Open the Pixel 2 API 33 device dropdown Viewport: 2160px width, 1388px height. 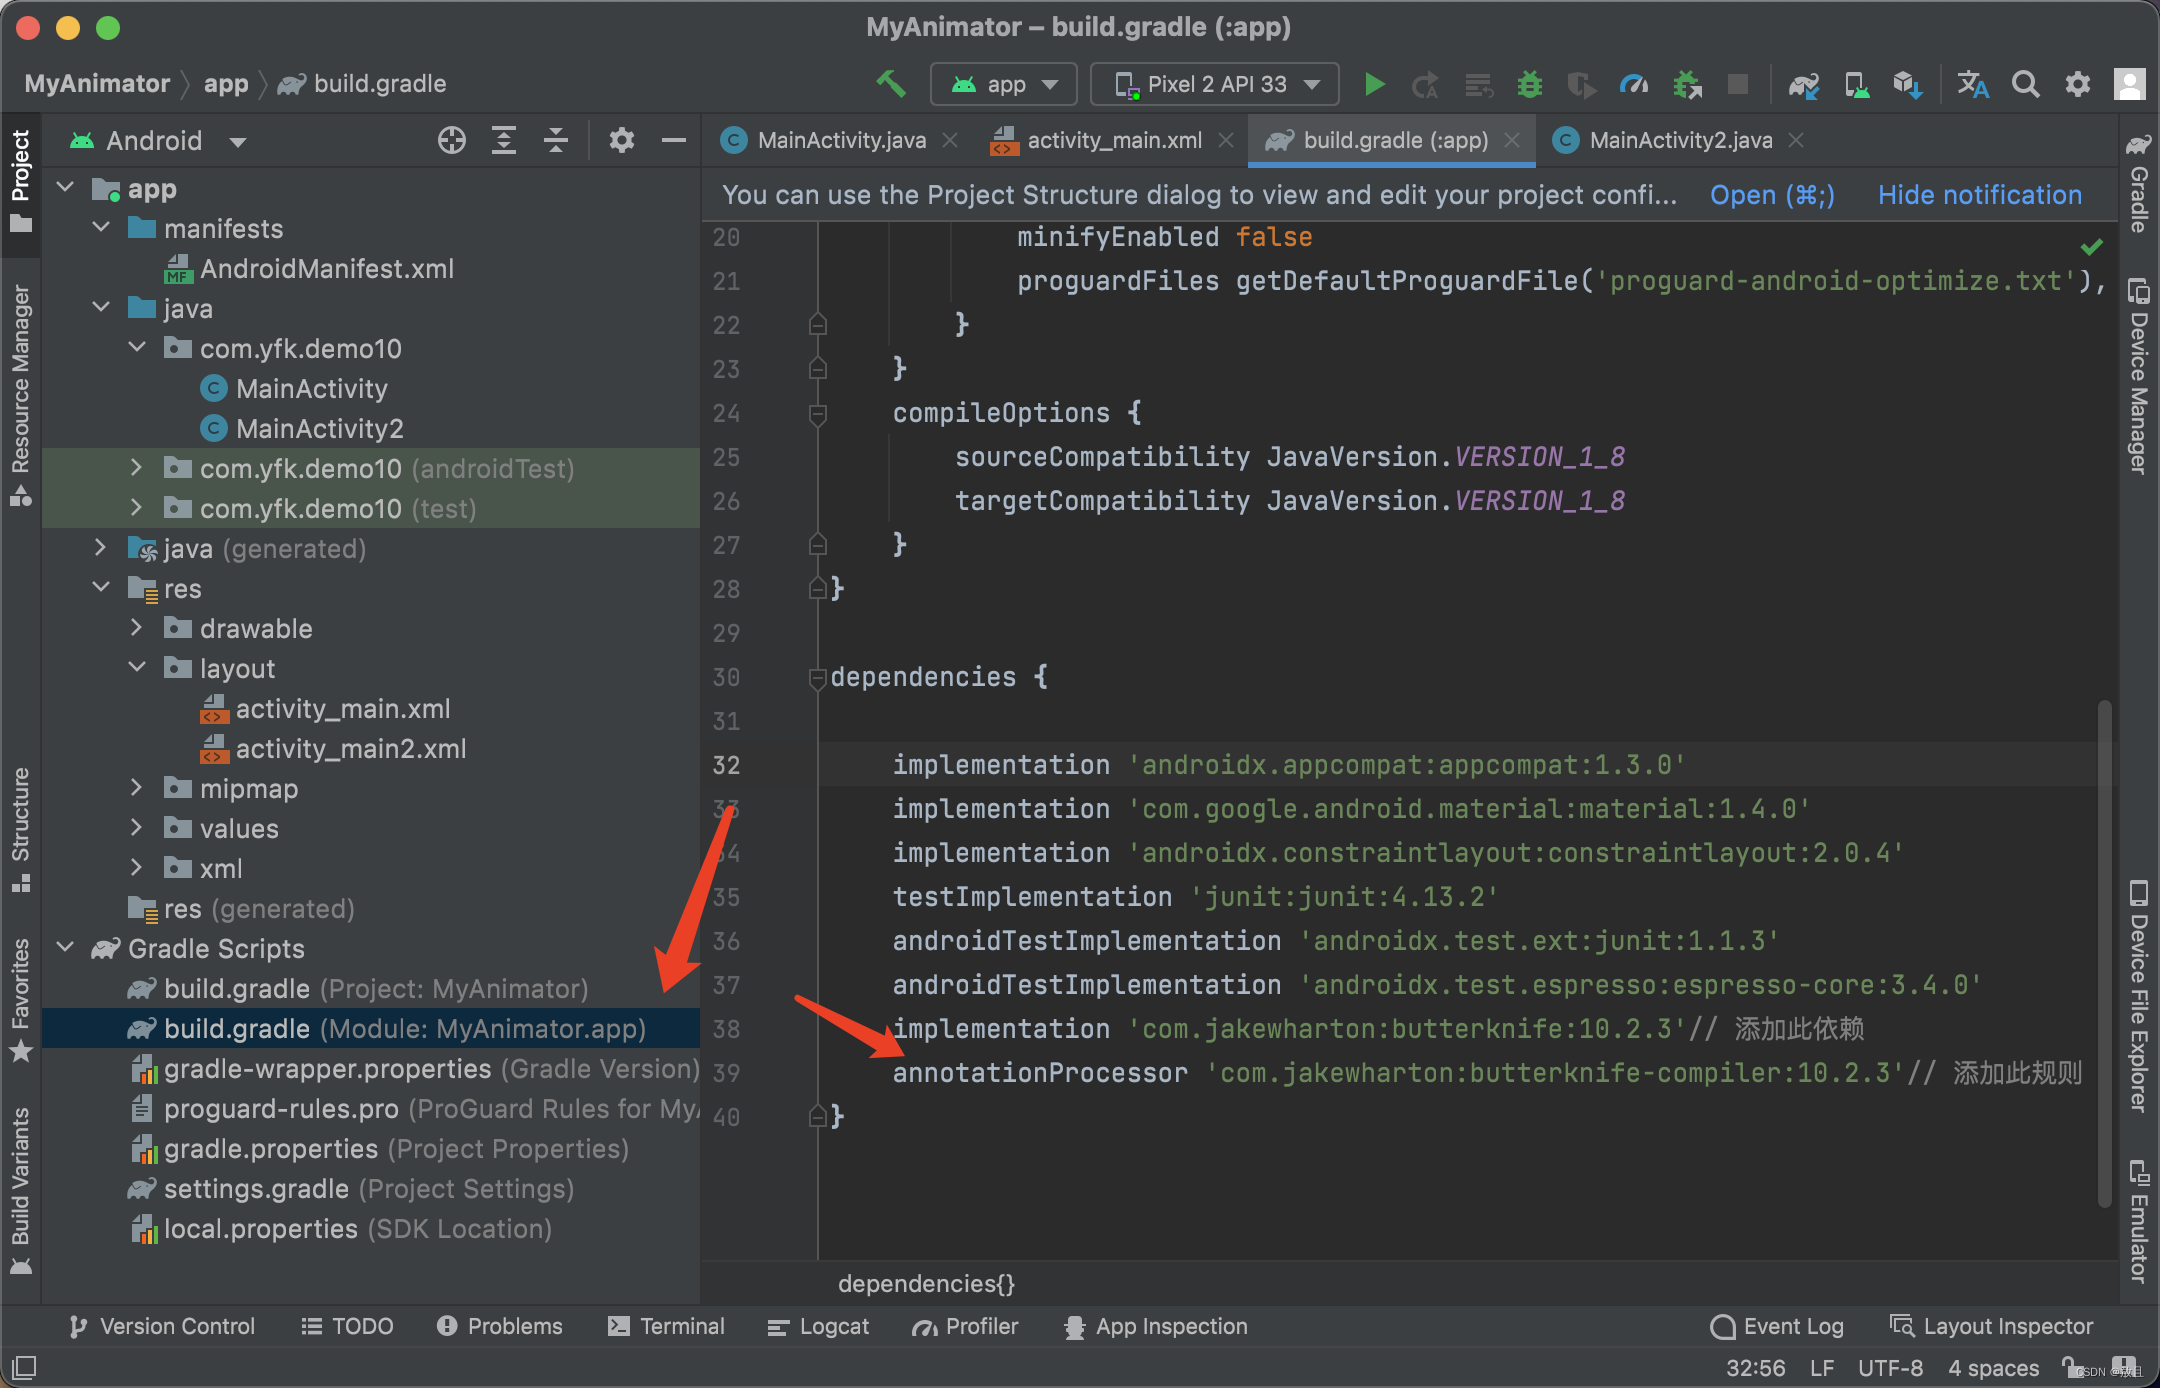[1214, 84]
